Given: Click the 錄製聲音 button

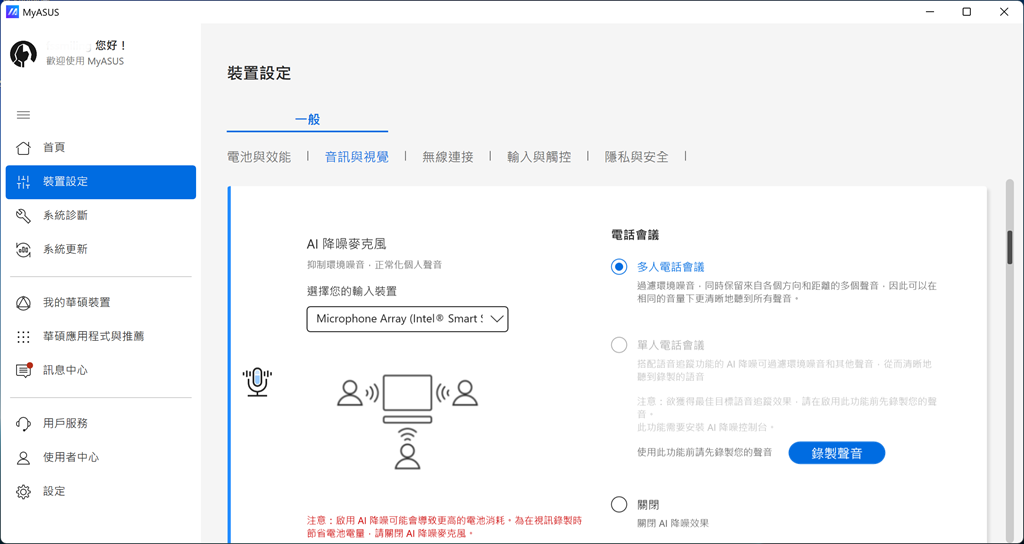Looking at the screenshot, I should pyautogui.click(x=836, y=453).
